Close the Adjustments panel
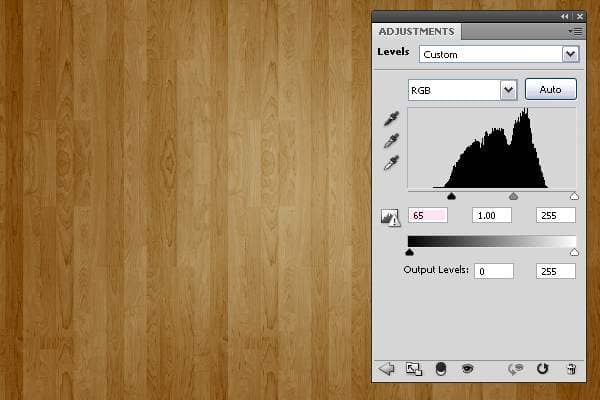This screenshot has height=400, width=600. (580, 16)
